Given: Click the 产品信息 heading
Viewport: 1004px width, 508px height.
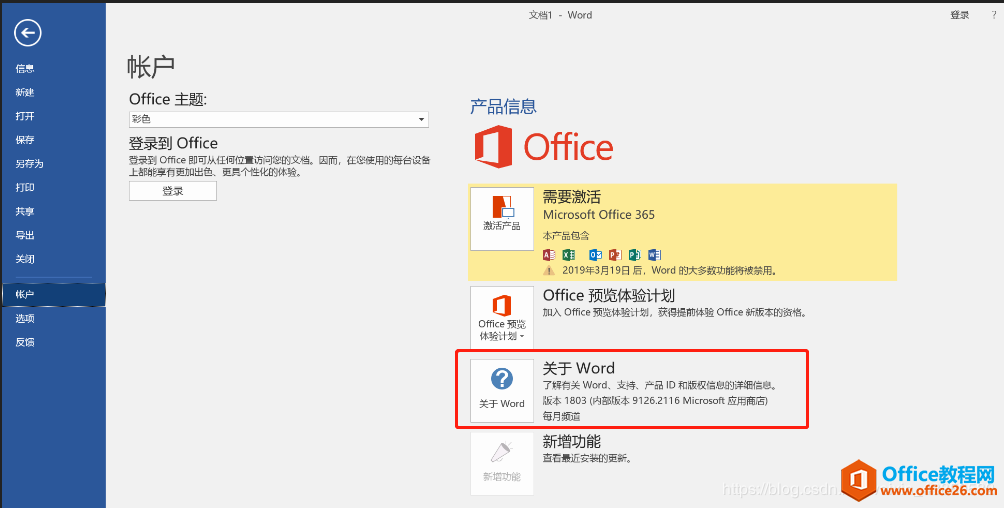Looking at the screenshot, I should click(503, 106).
